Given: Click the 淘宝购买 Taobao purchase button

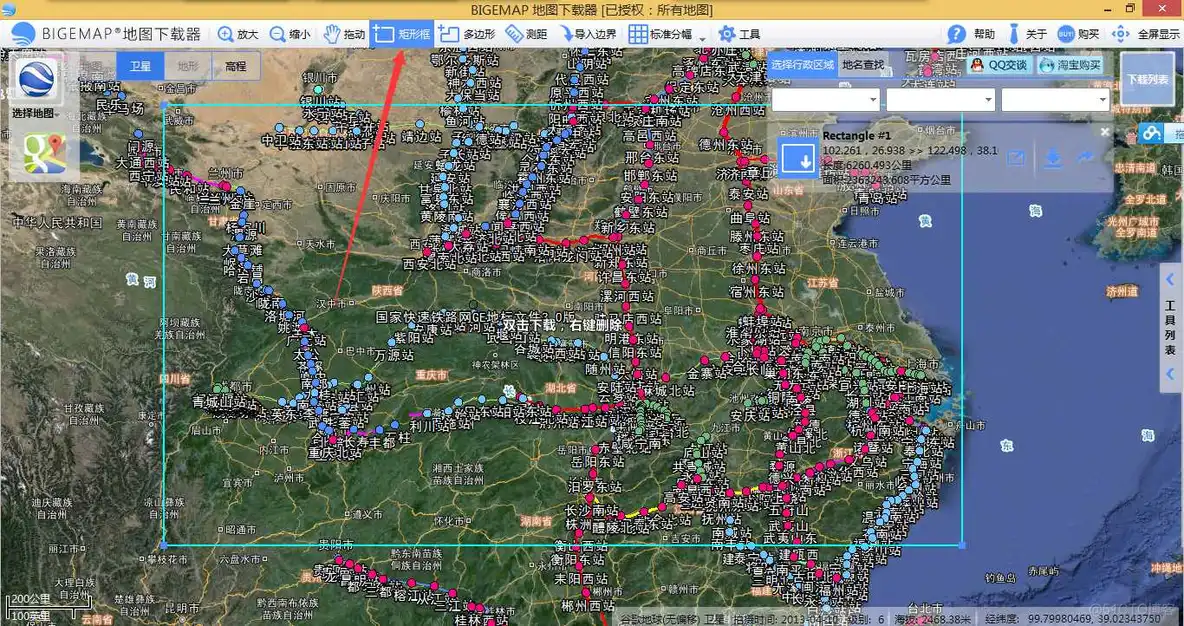Looking at the screenshot, I should pos(1069,65).
